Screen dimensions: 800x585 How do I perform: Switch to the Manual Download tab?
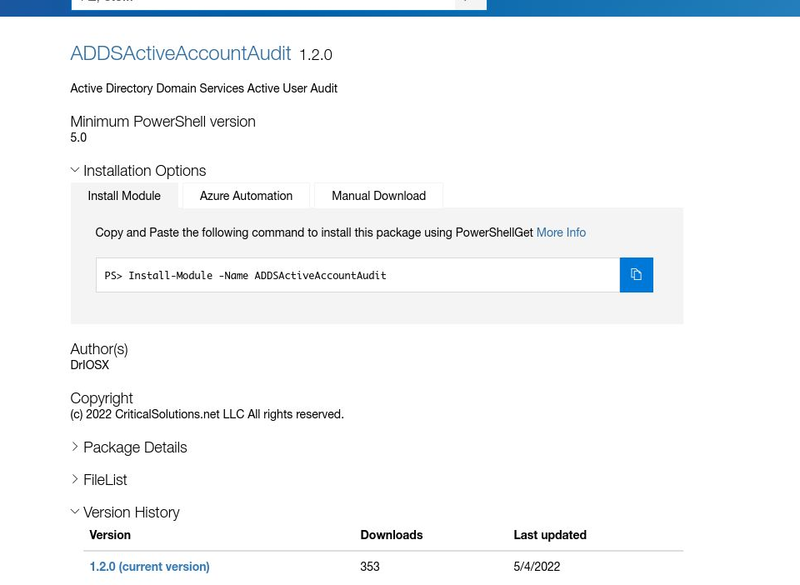pos(379,196)
